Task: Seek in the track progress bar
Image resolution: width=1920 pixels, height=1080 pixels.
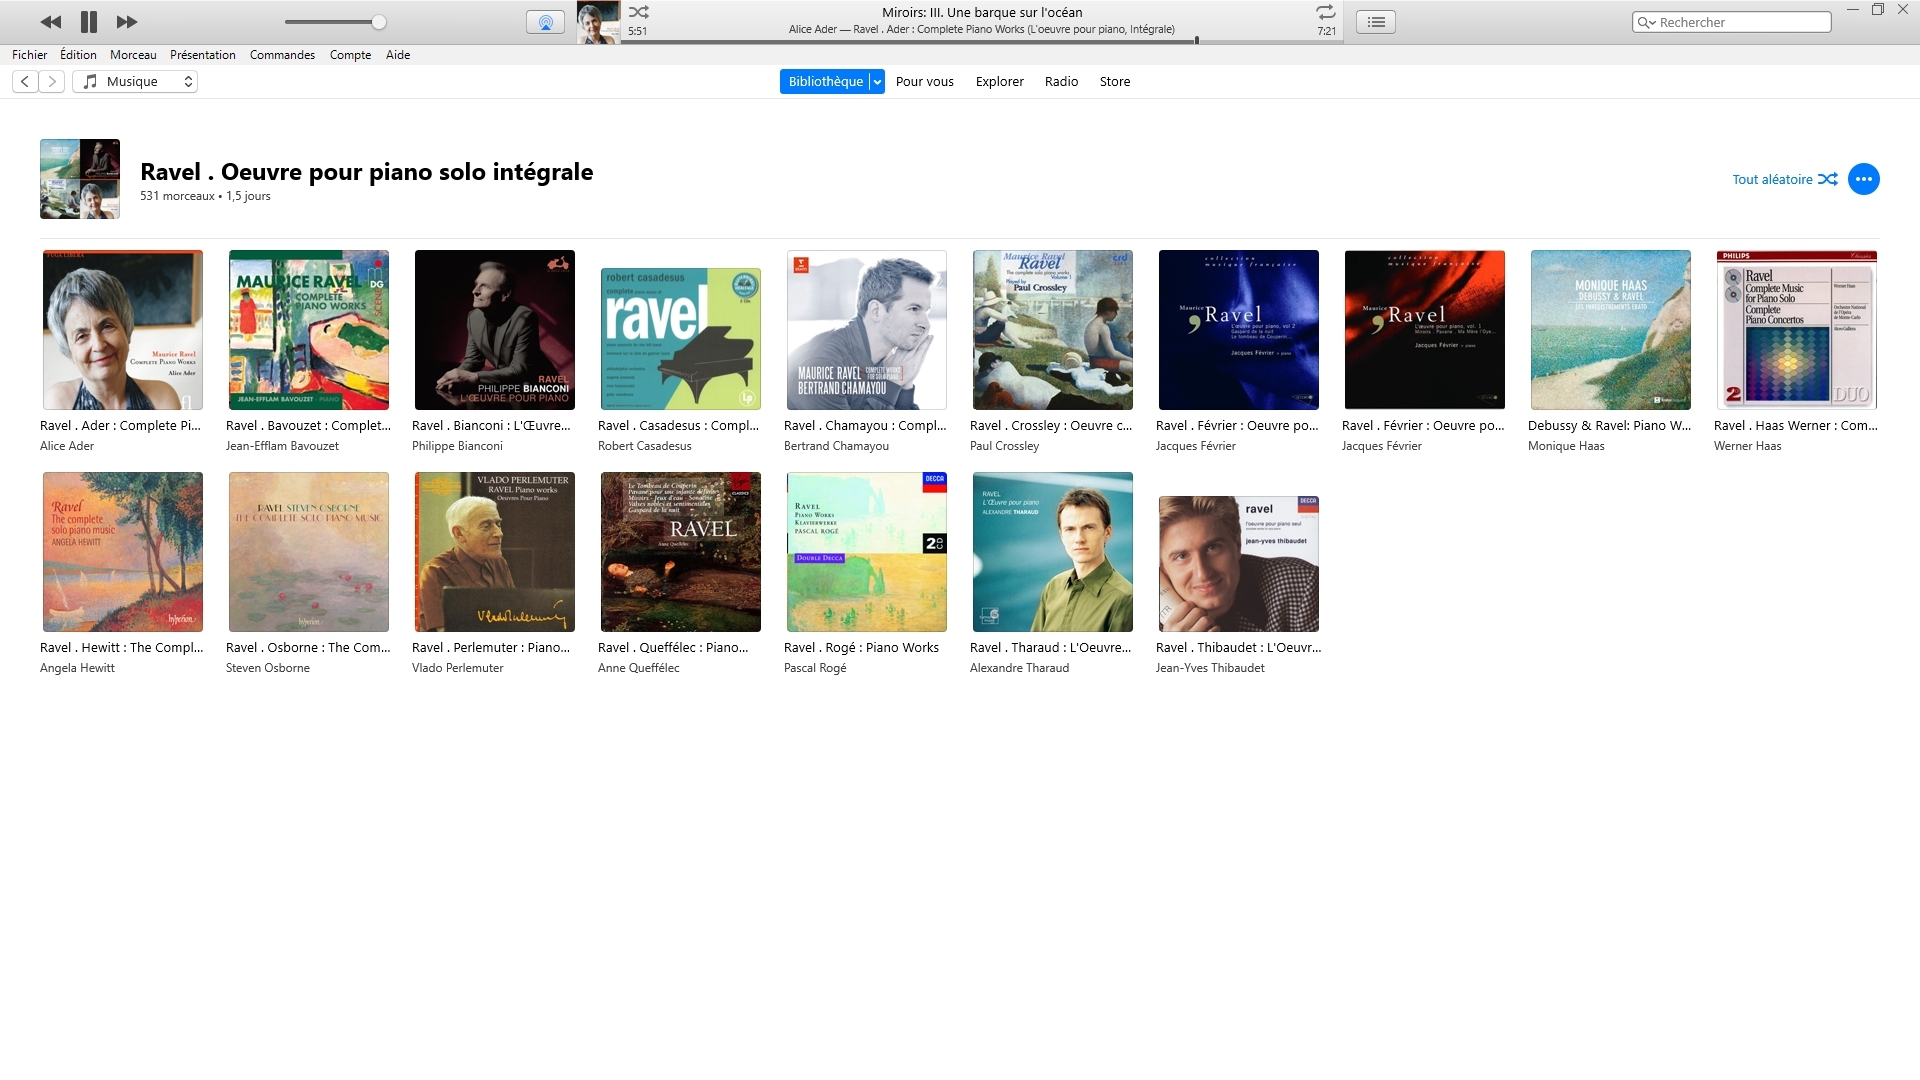Action: (x=982, y=41)
